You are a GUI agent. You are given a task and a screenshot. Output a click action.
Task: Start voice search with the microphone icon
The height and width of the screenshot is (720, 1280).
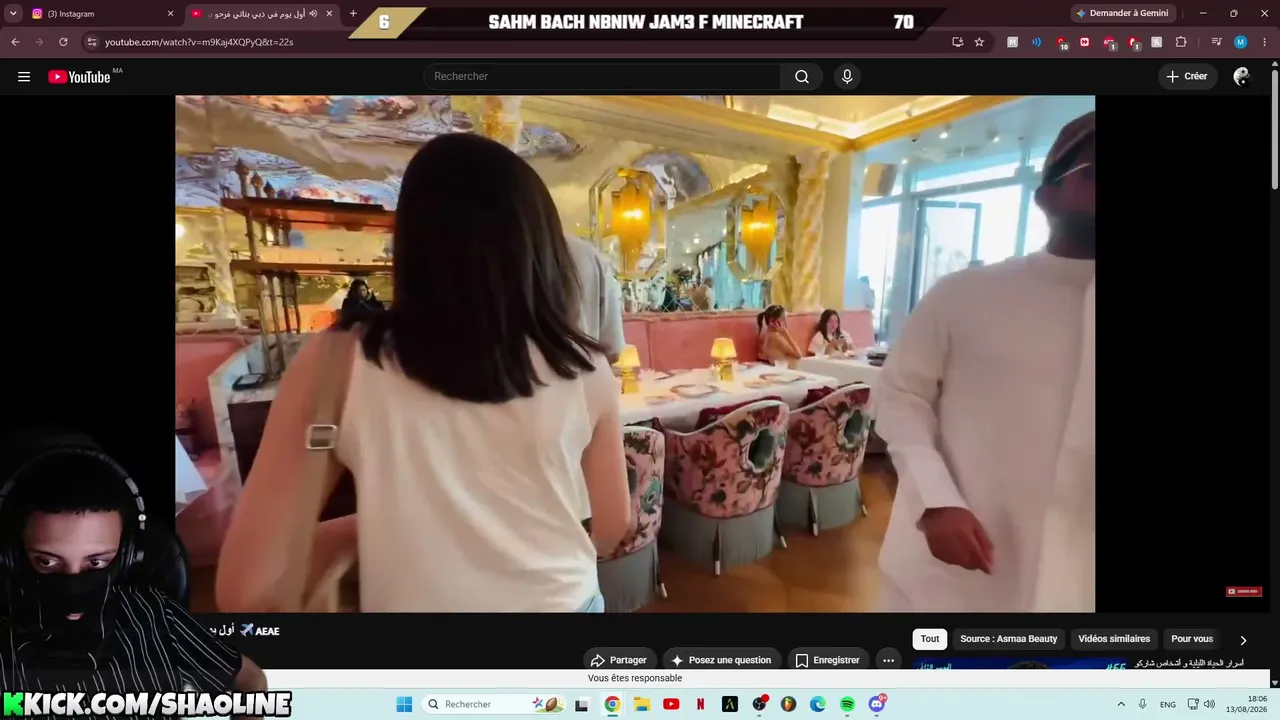[x=847, y=77]
